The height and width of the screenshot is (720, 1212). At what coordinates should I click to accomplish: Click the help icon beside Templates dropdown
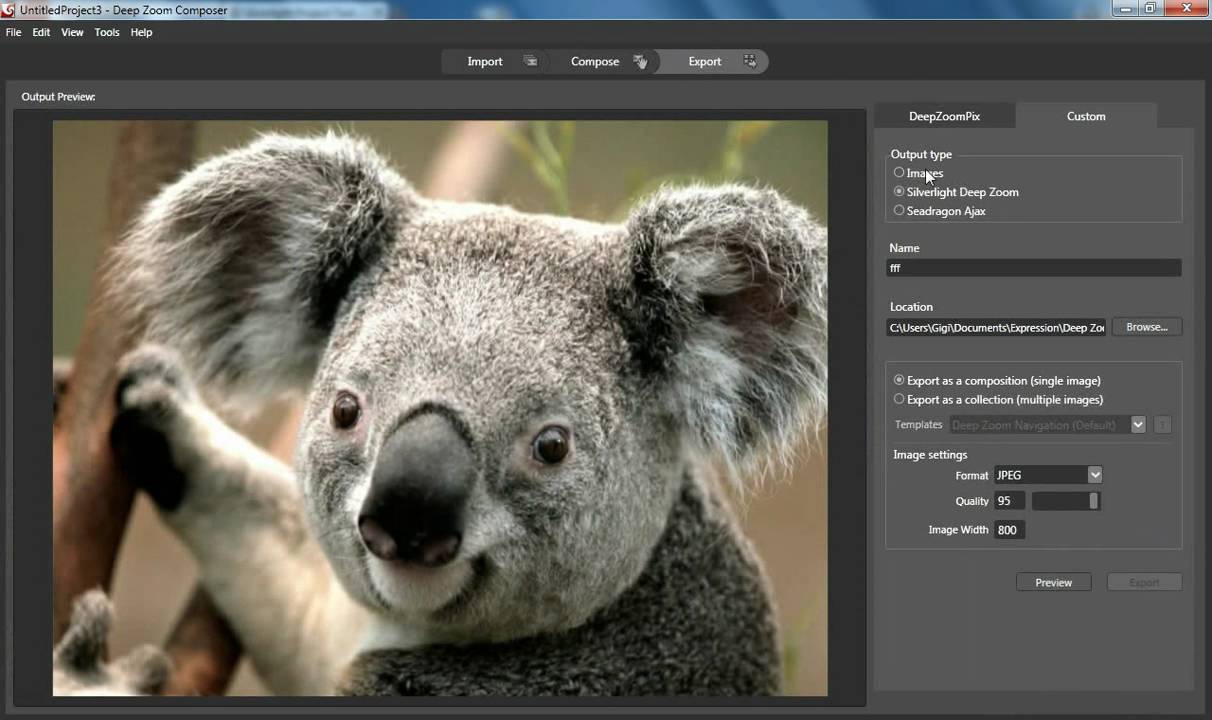[1162, 425]
